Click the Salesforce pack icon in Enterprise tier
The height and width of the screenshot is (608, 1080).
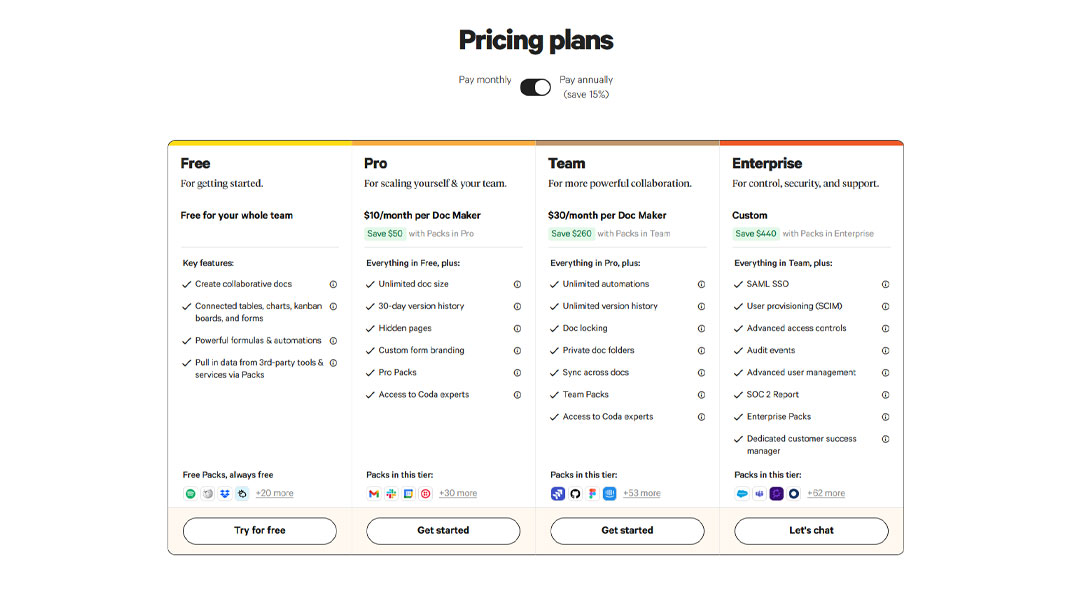(x=742, y=494)
